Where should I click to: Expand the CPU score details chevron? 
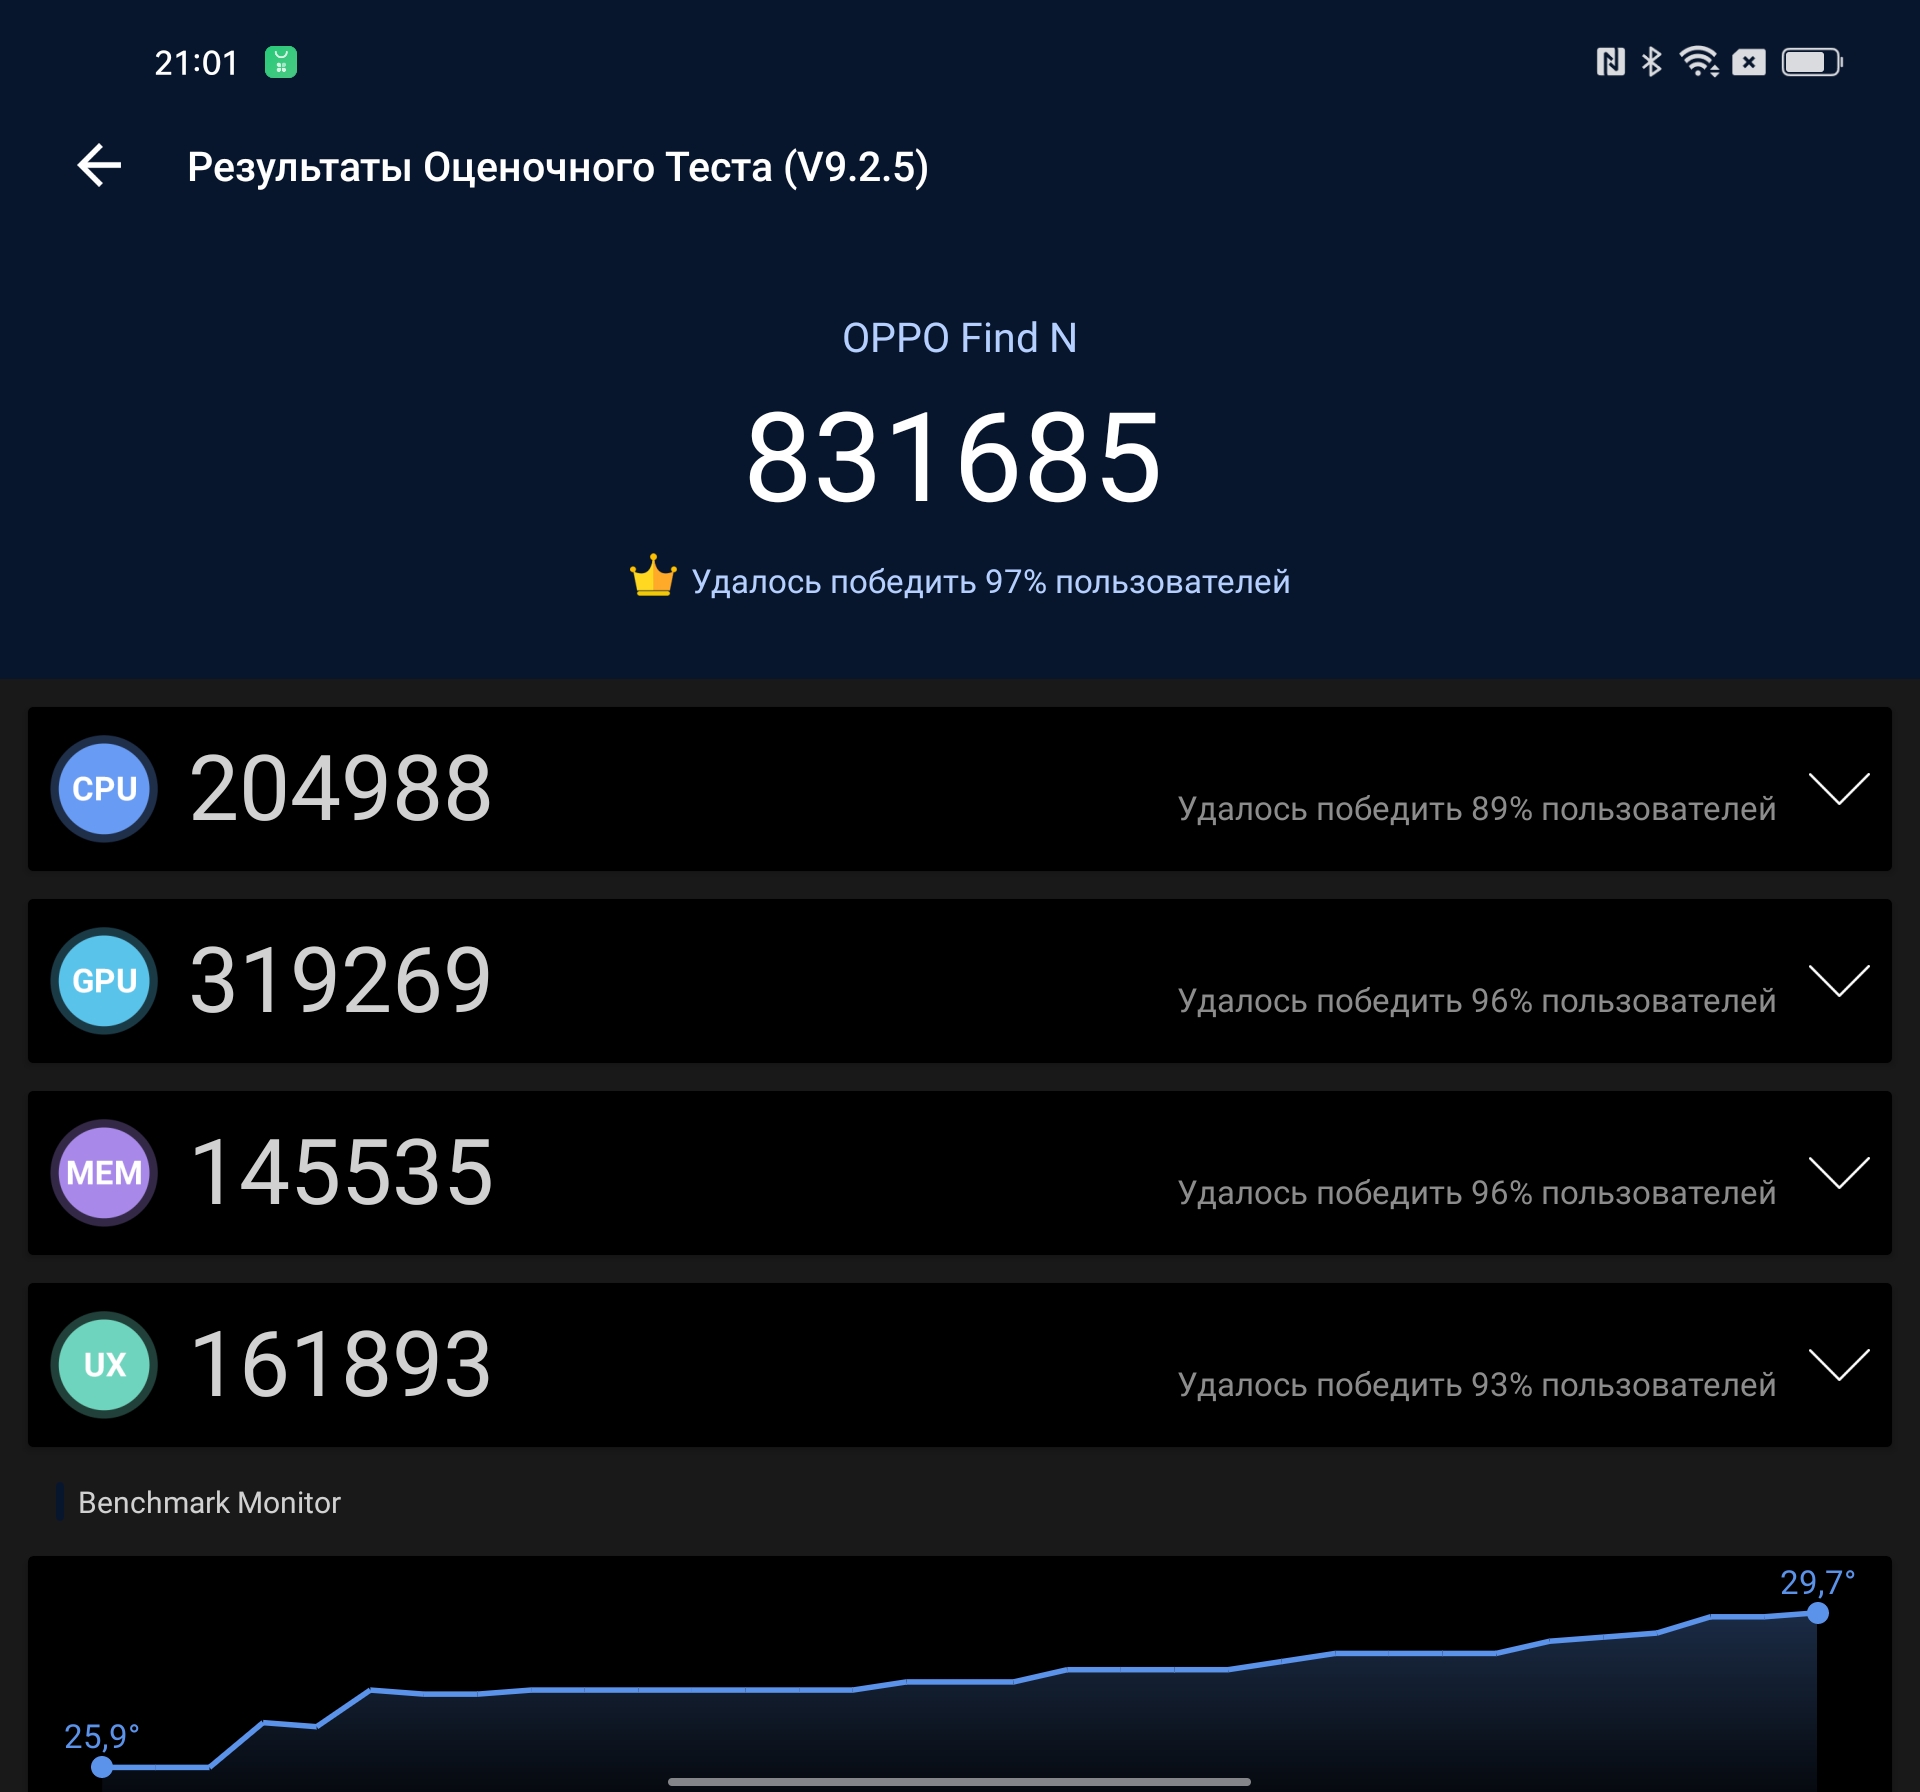[1839, 789]
